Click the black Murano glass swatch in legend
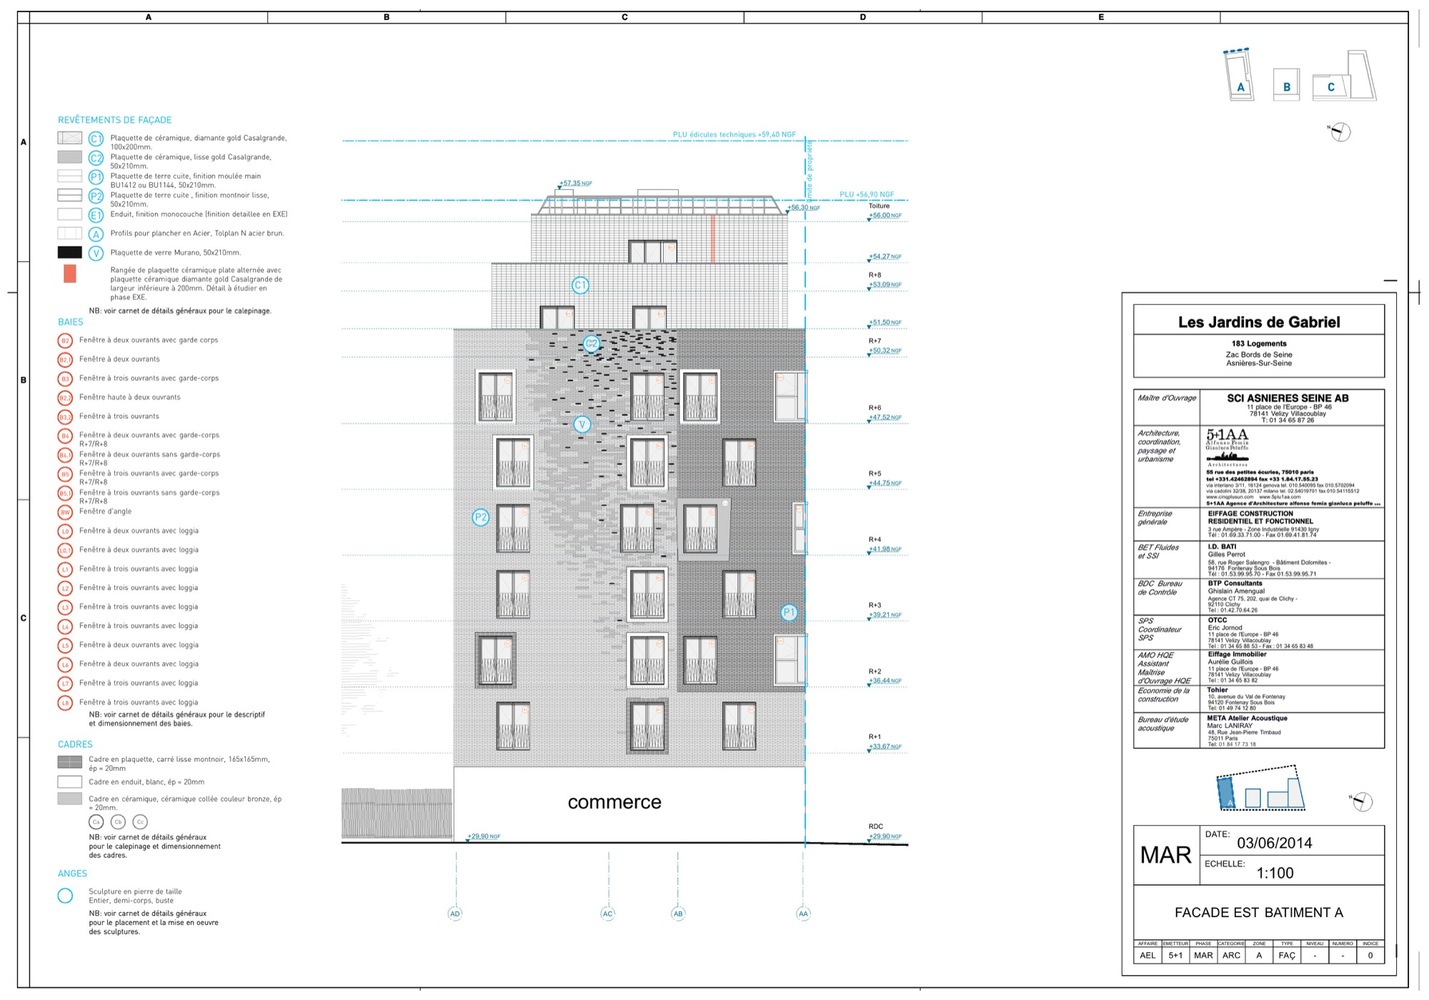This screenshot has width=1429, height=1000. point(69,253)
